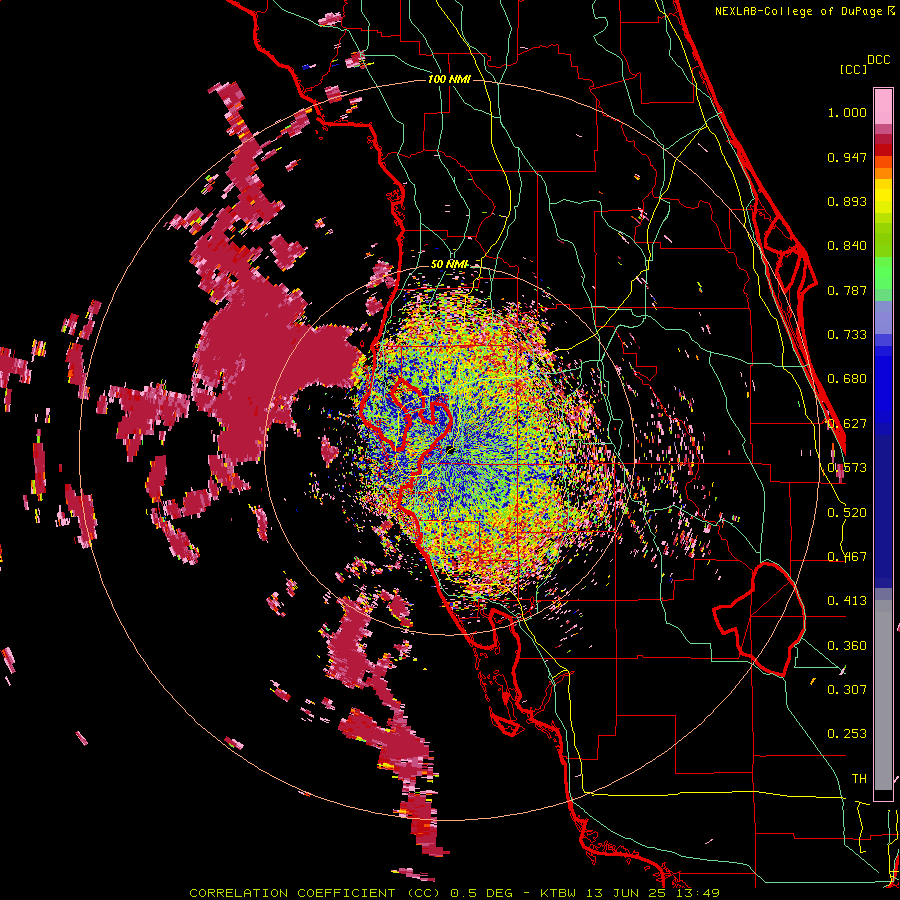Pick the orange segment just below 0.947
Viewport: 900px width, 900px height.
click(x=883, y=162)
